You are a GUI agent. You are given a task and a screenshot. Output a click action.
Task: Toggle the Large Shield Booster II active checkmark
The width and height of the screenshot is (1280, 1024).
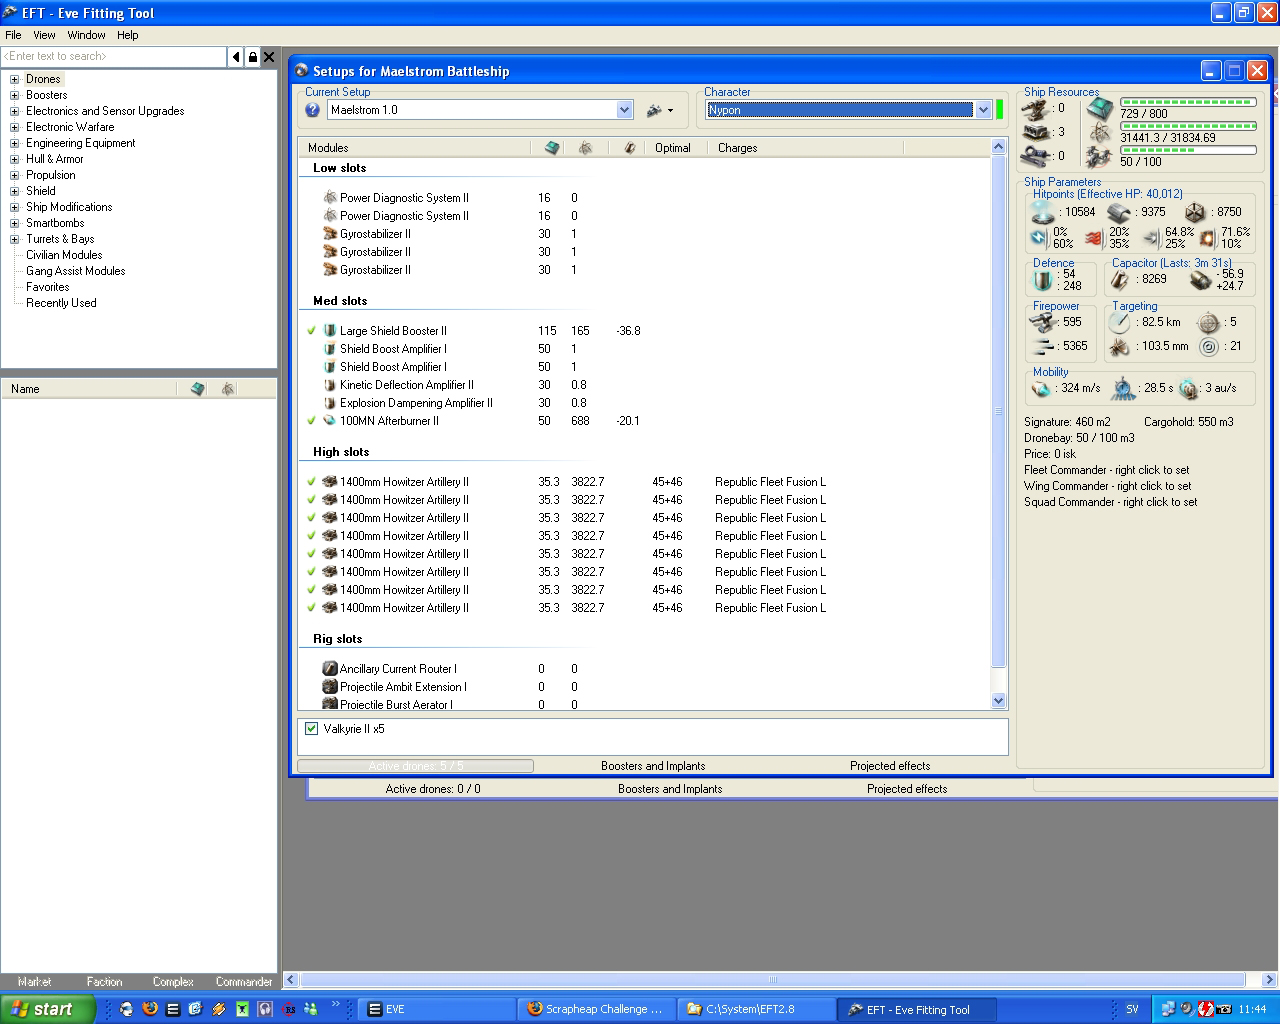[x=312, y=331]
